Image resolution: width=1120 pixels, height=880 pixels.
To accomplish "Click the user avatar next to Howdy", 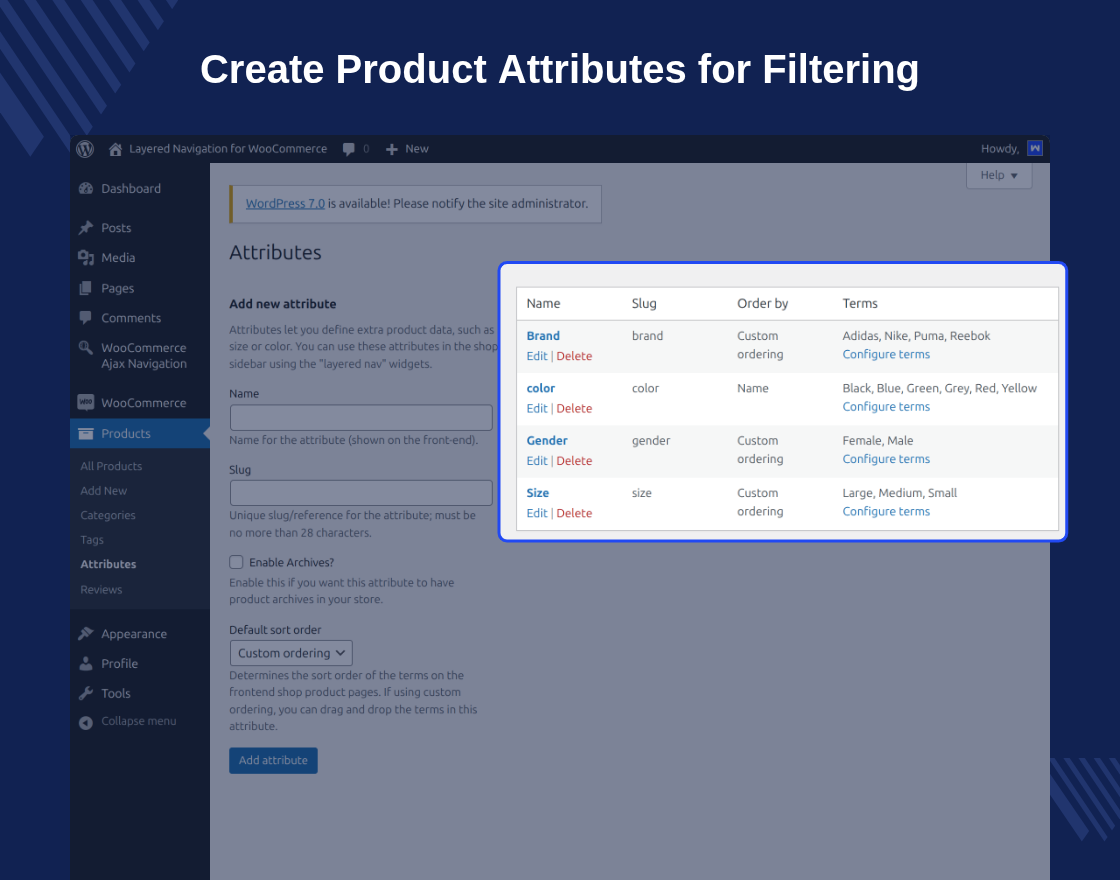I will 1034,149.
